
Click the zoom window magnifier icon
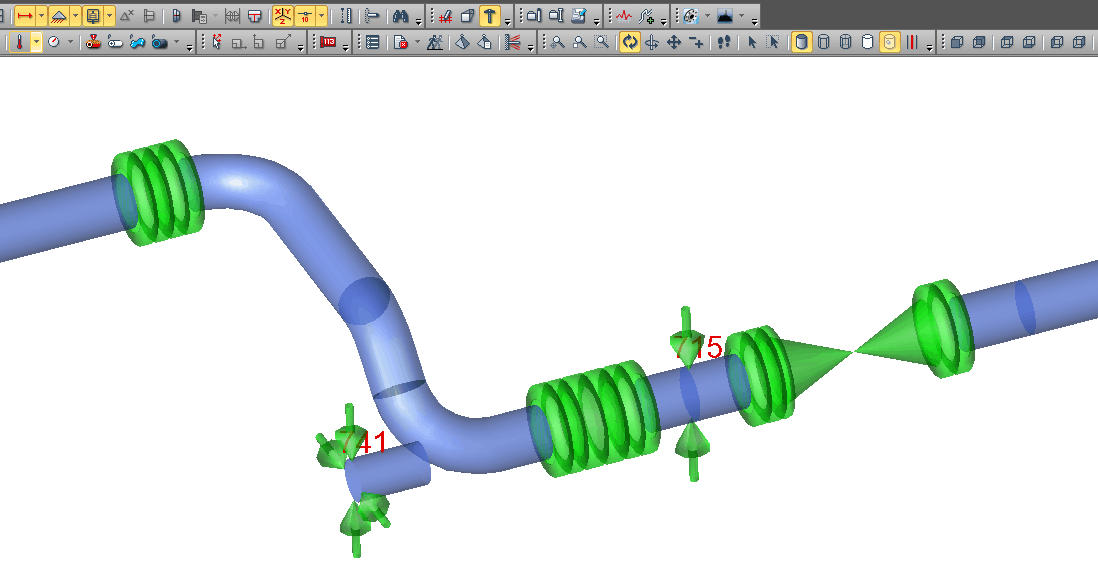pos(601,42)
